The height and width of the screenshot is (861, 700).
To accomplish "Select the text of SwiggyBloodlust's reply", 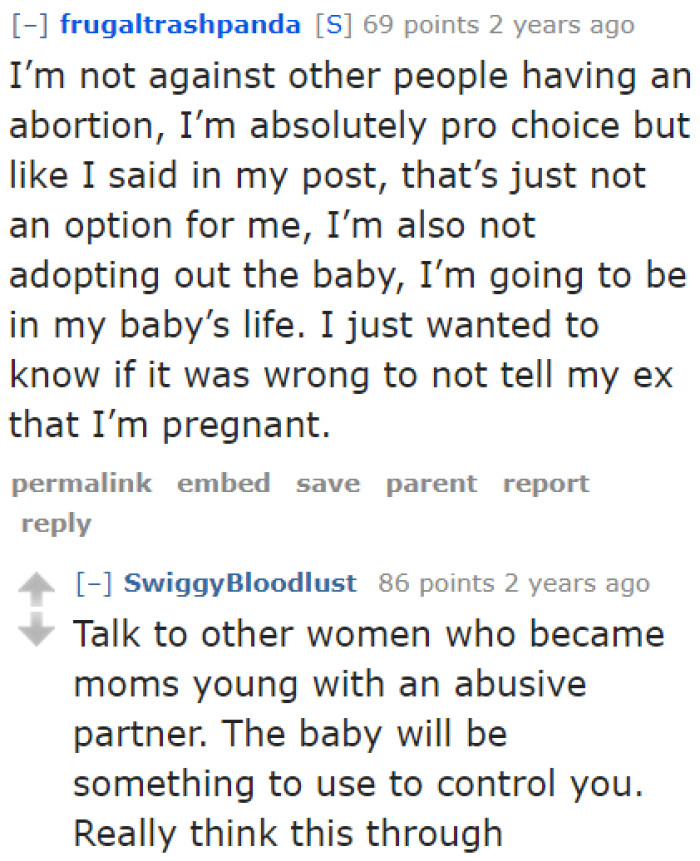I will click(370, 733).
